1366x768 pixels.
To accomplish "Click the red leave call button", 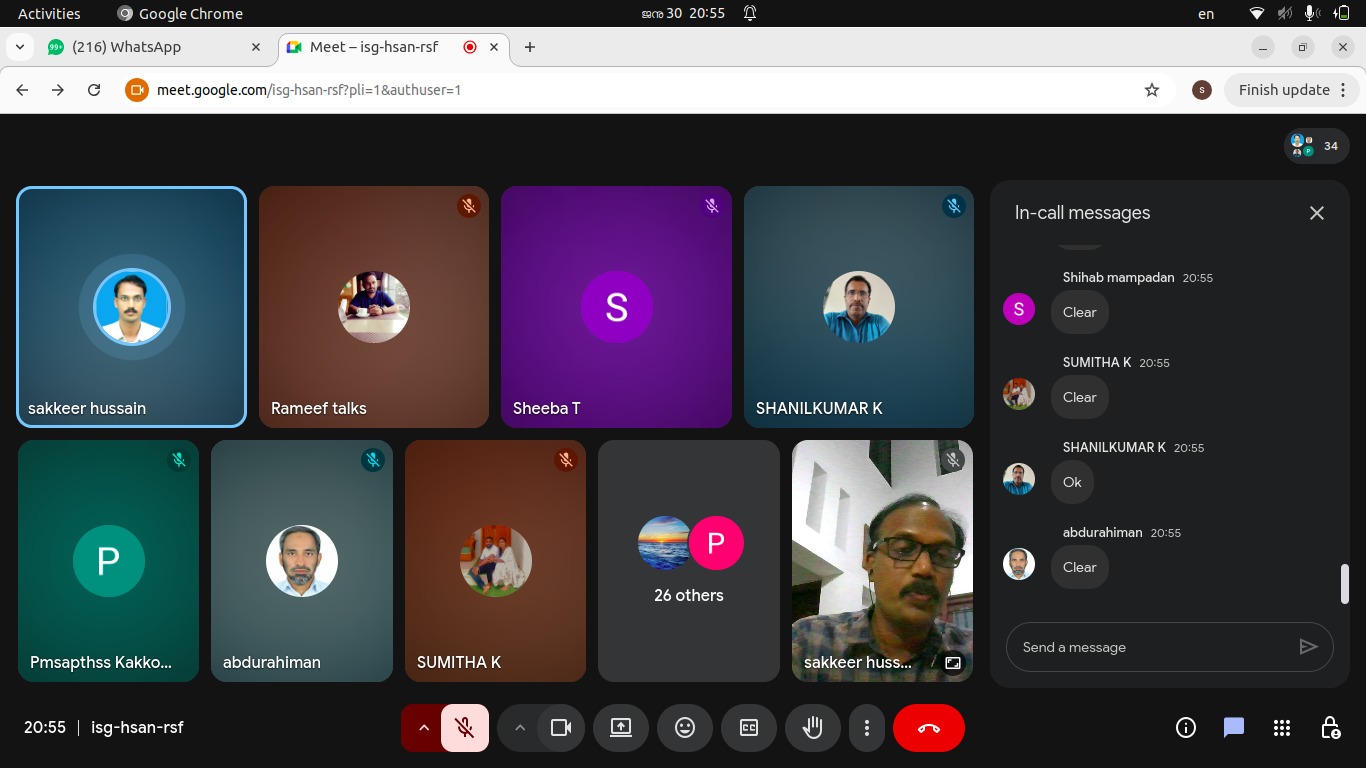I will pyautogui.click(x=928, y=728).
